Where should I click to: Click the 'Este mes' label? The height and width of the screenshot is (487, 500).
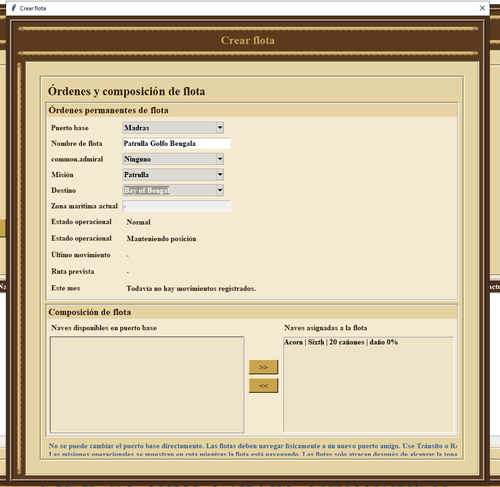pos(65,288)
